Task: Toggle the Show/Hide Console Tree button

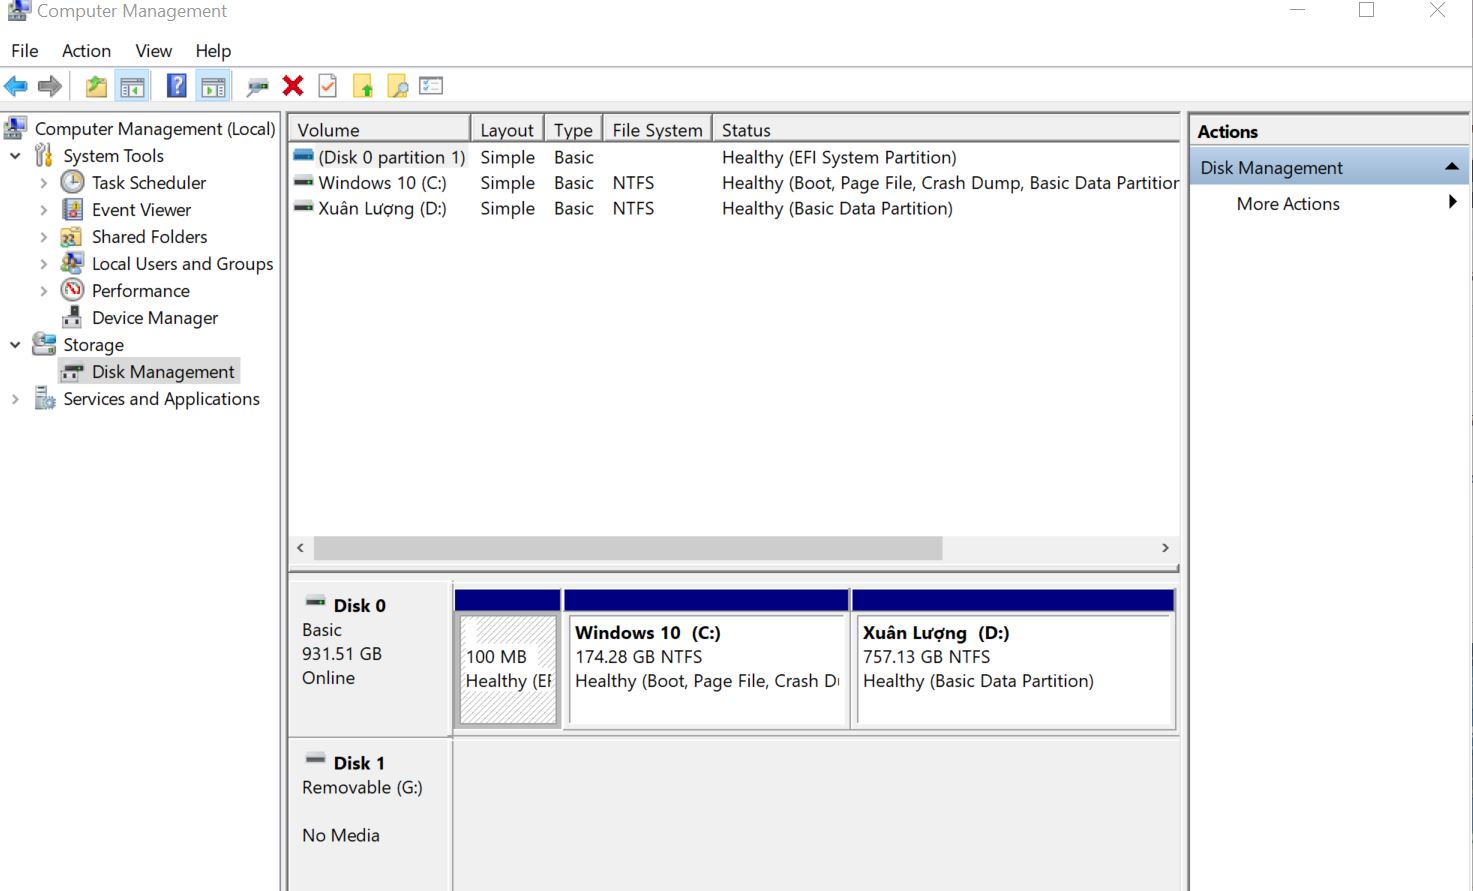Action: coord(132,87)
